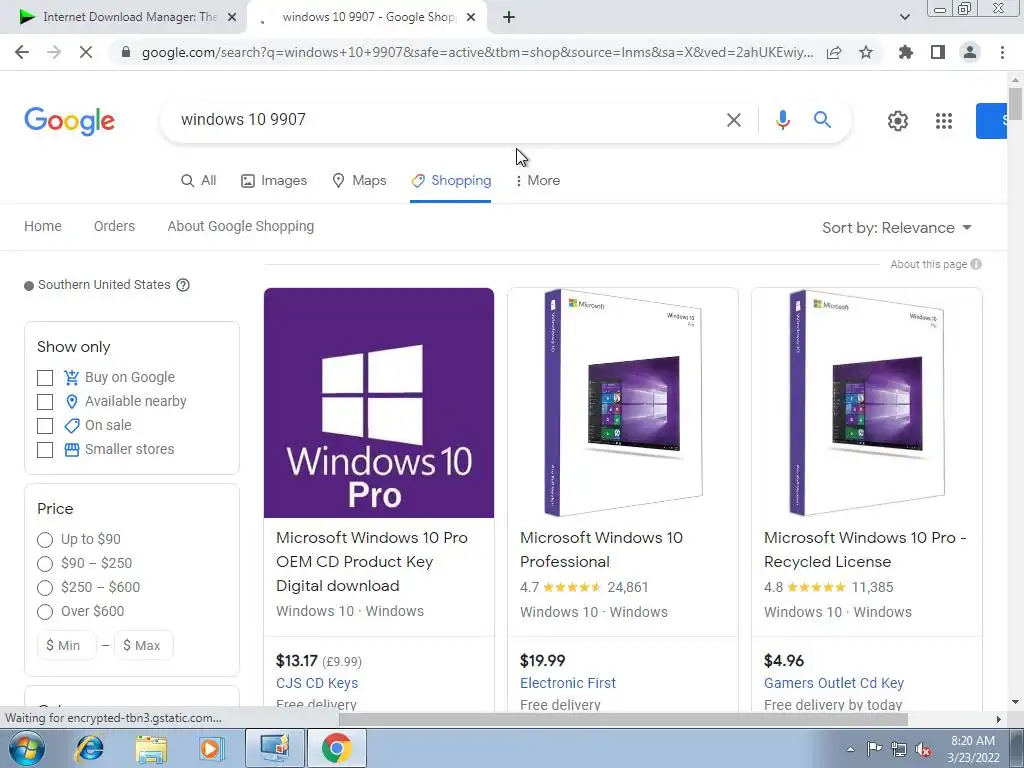Toggle the Chrome side panel icon
The image size is (1024, 768).
click(938, 52)
